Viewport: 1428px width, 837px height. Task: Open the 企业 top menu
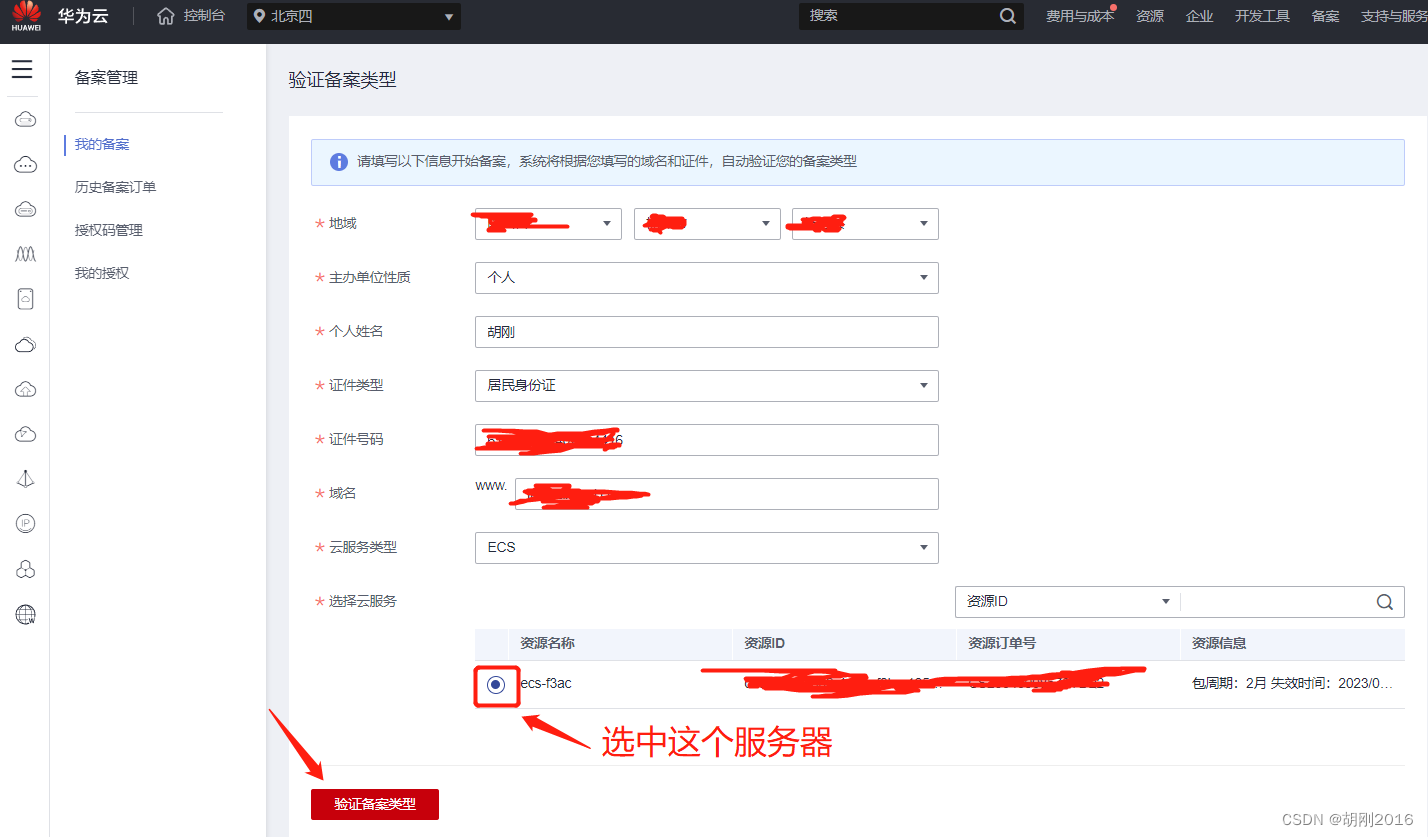tap(1199, 16)
